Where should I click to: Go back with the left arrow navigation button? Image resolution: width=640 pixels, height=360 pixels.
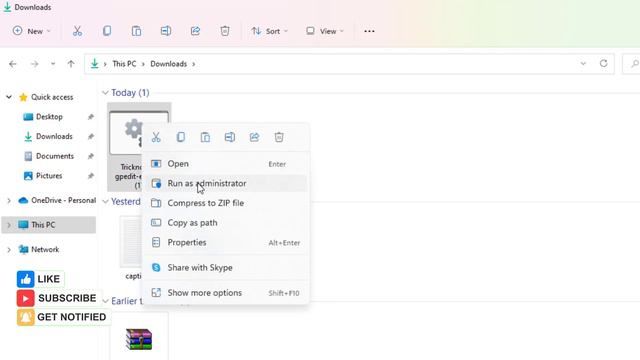pos(13,64)
